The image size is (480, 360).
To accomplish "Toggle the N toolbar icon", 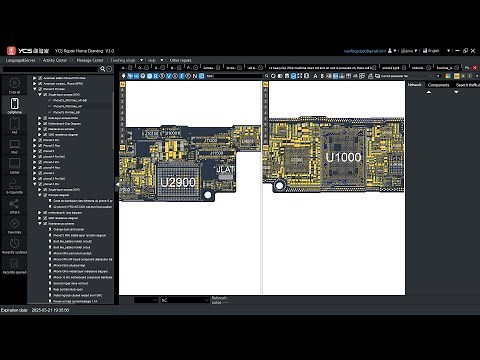I will coord(195,76).
